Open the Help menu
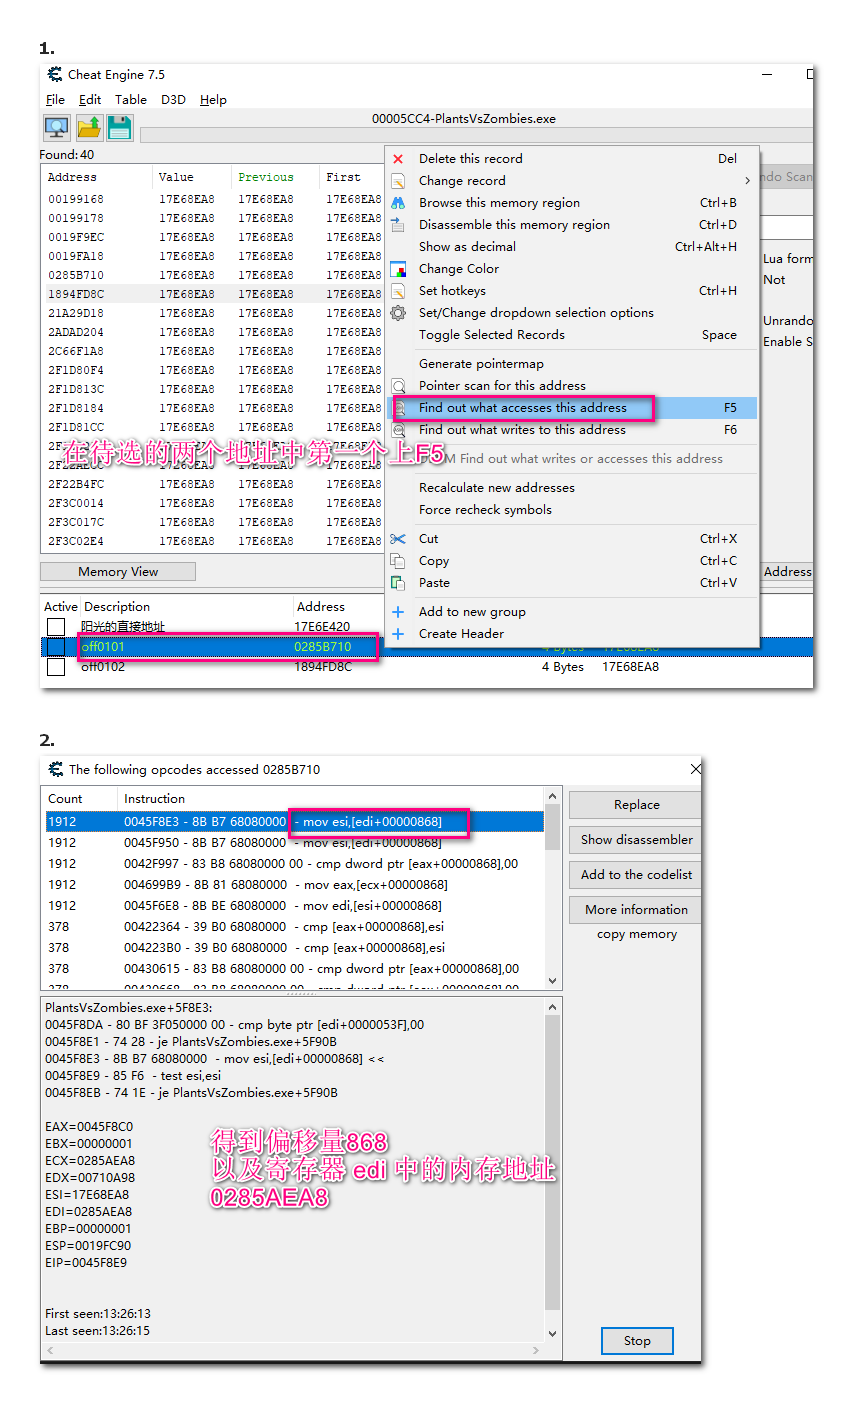Viewport: 854px width, 1405px height. pos(213,100)
